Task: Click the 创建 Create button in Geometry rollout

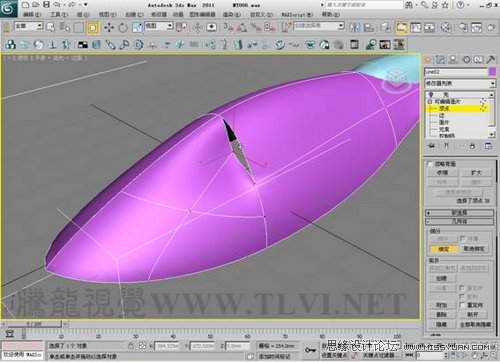Action: tap(441, 278)
